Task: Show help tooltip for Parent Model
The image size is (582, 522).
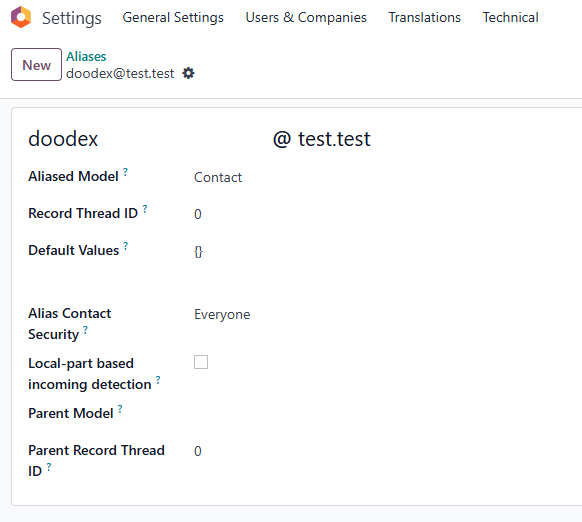Action: click(120, 409)
